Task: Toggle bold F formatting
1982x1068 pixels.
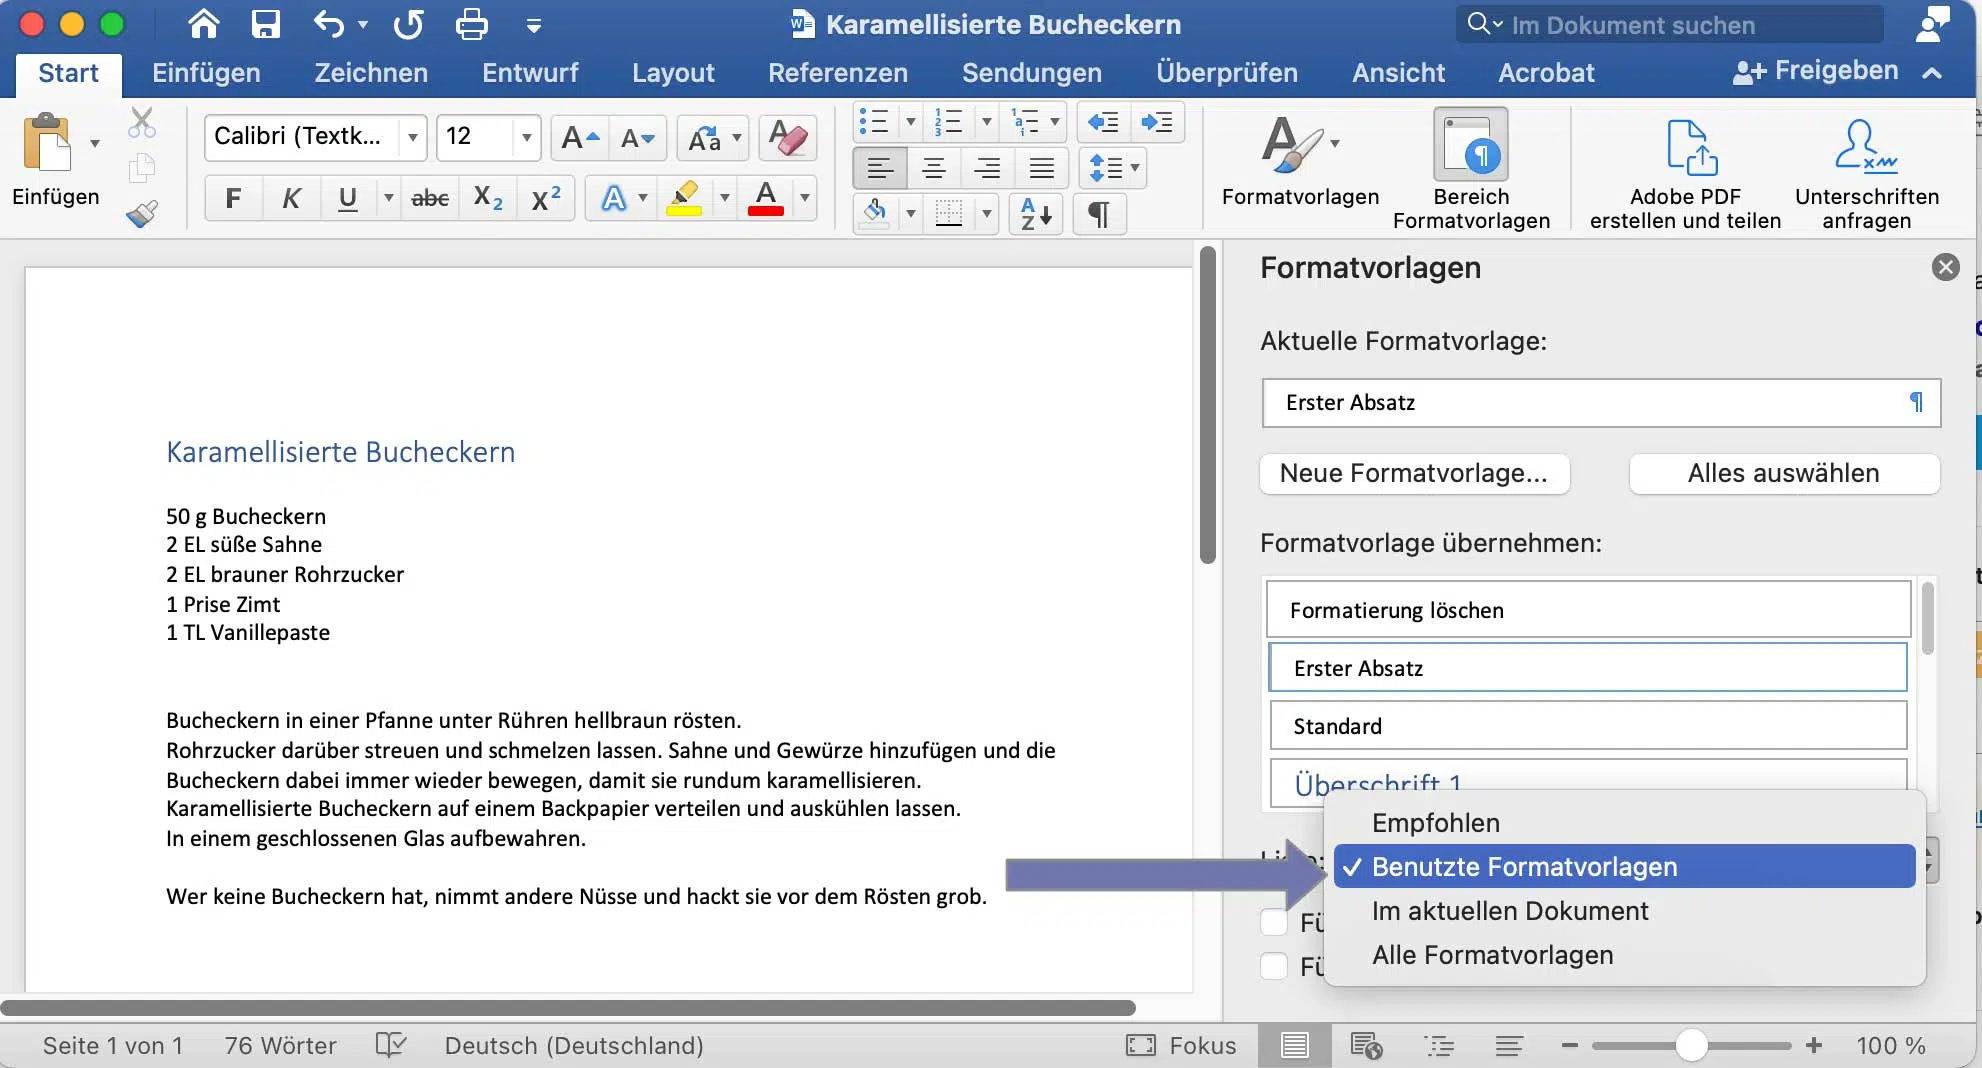Action: point(233,198)
